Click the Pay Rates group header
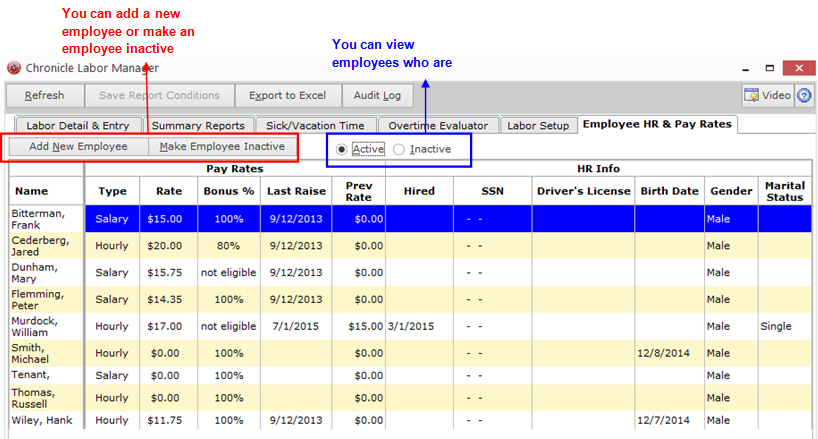 (x=235, y=169)
